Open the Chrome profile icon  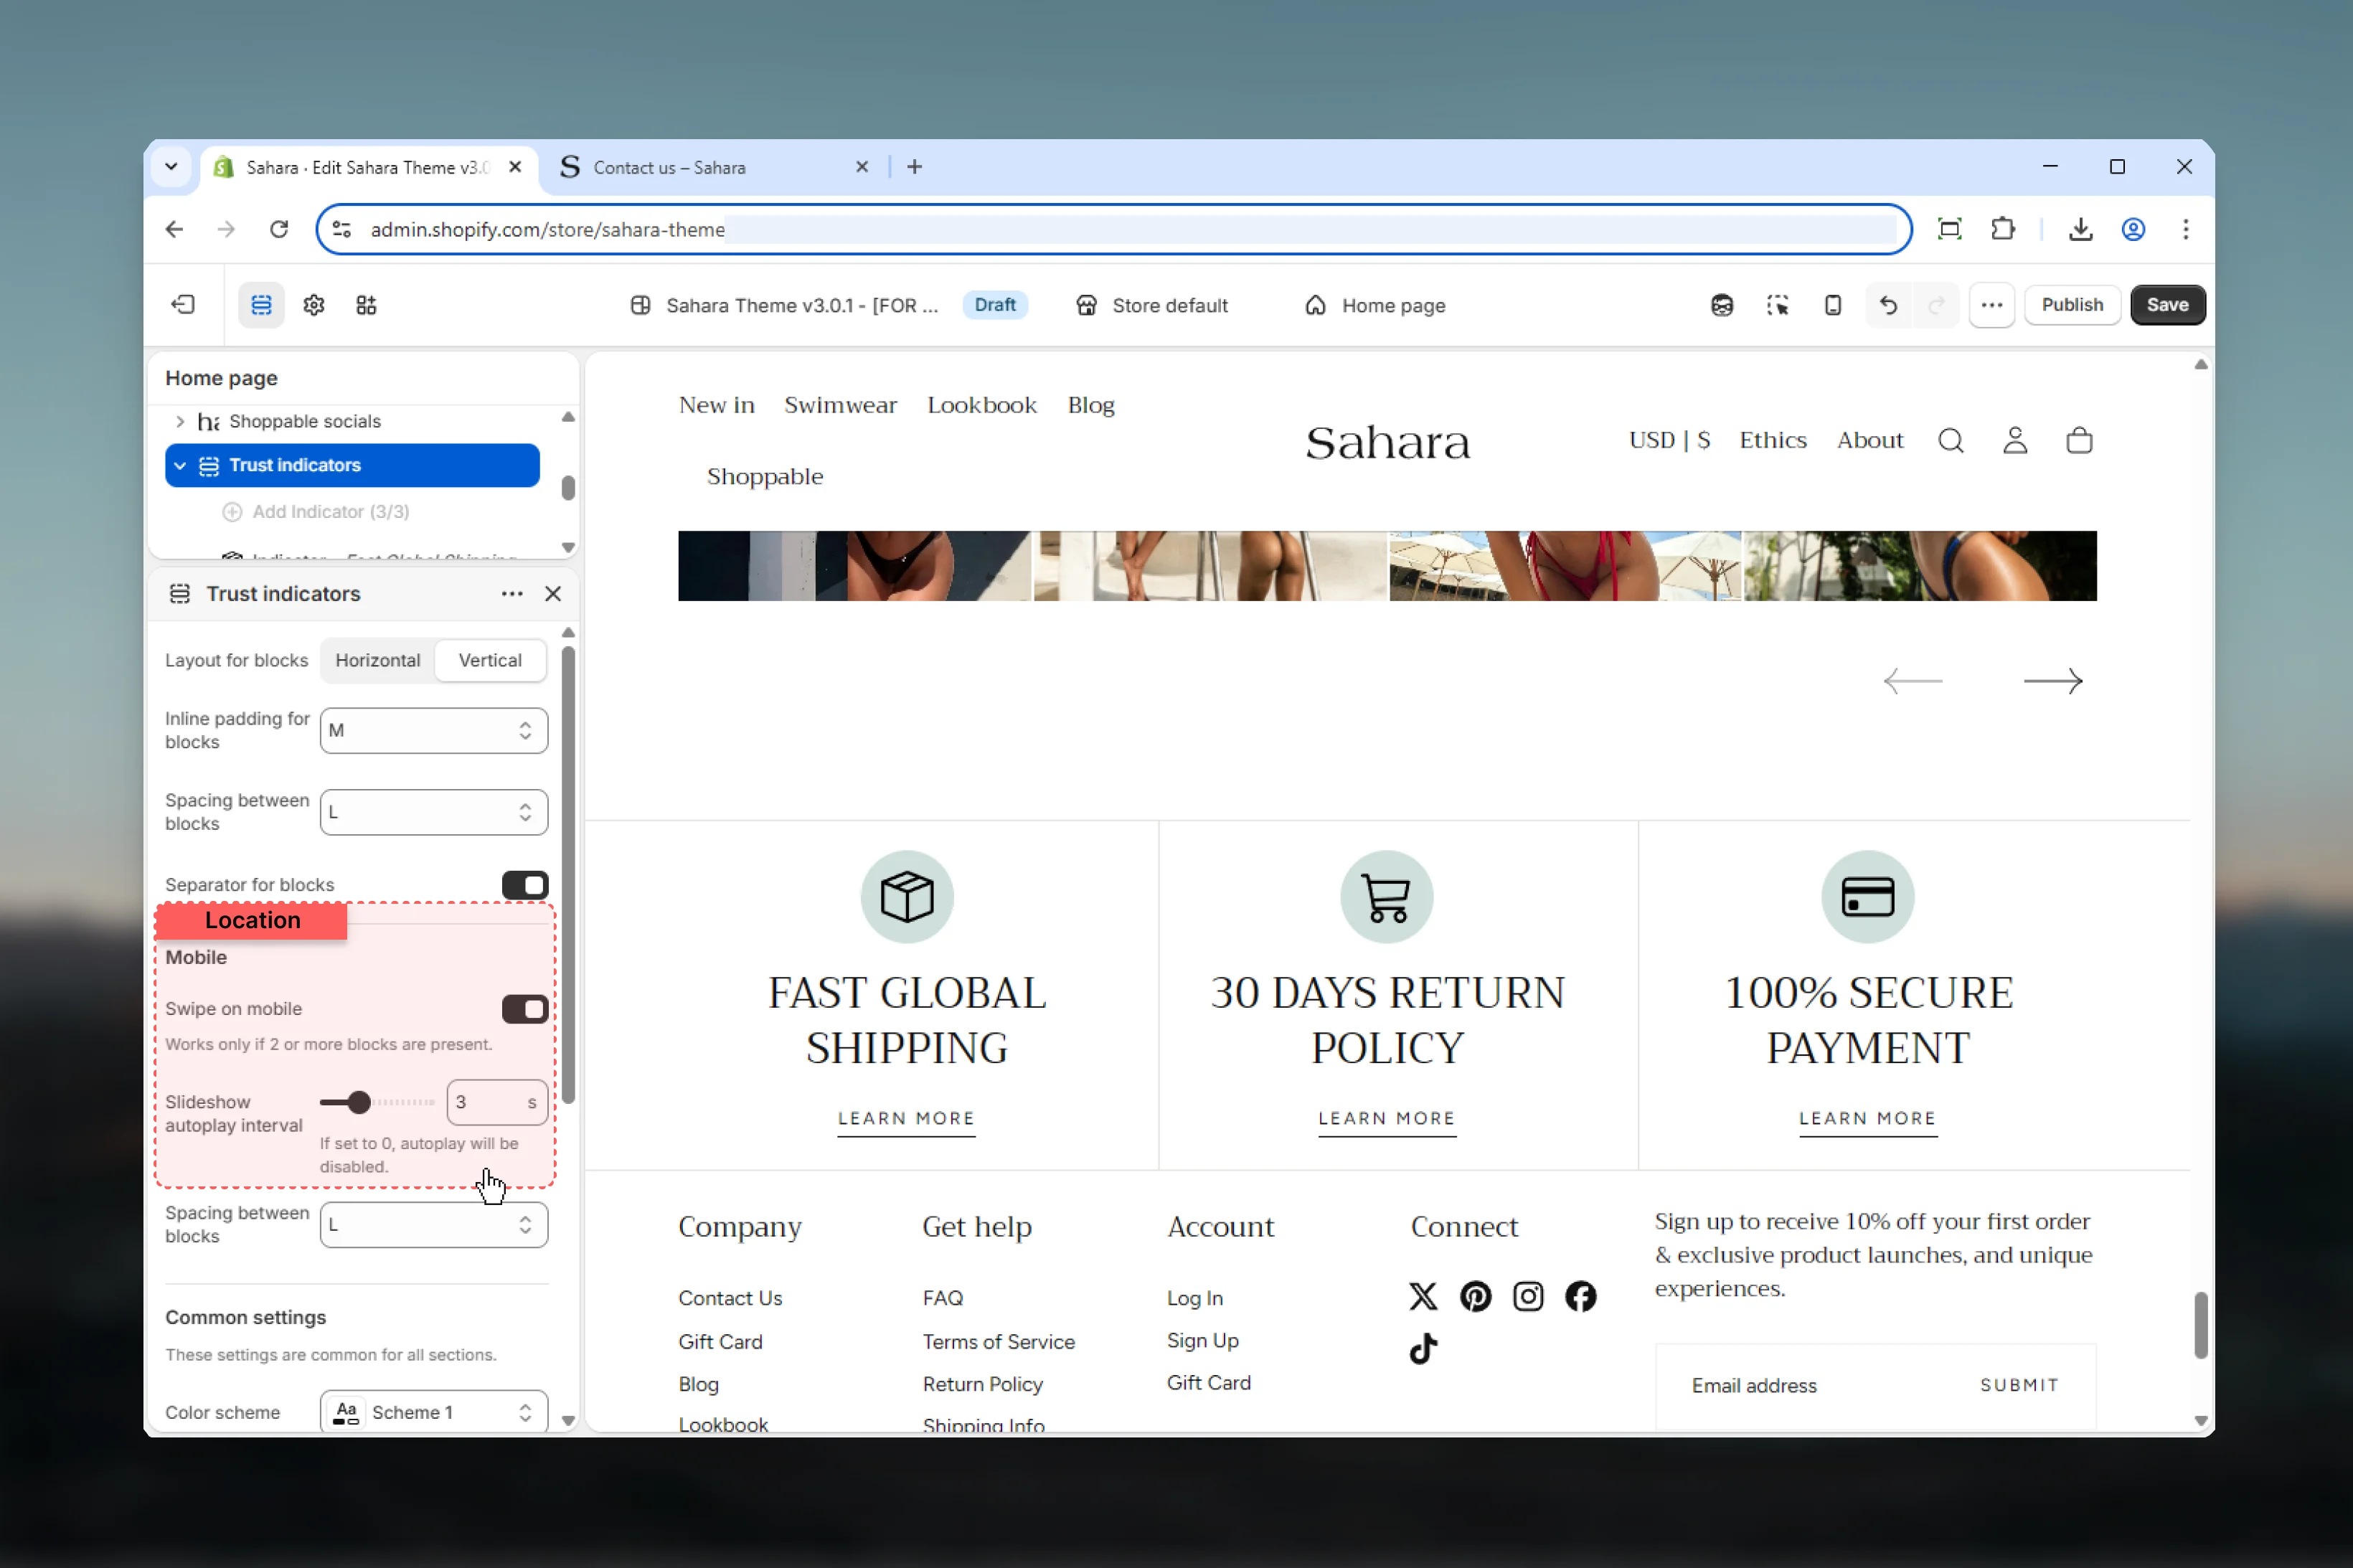(2132, 229)
